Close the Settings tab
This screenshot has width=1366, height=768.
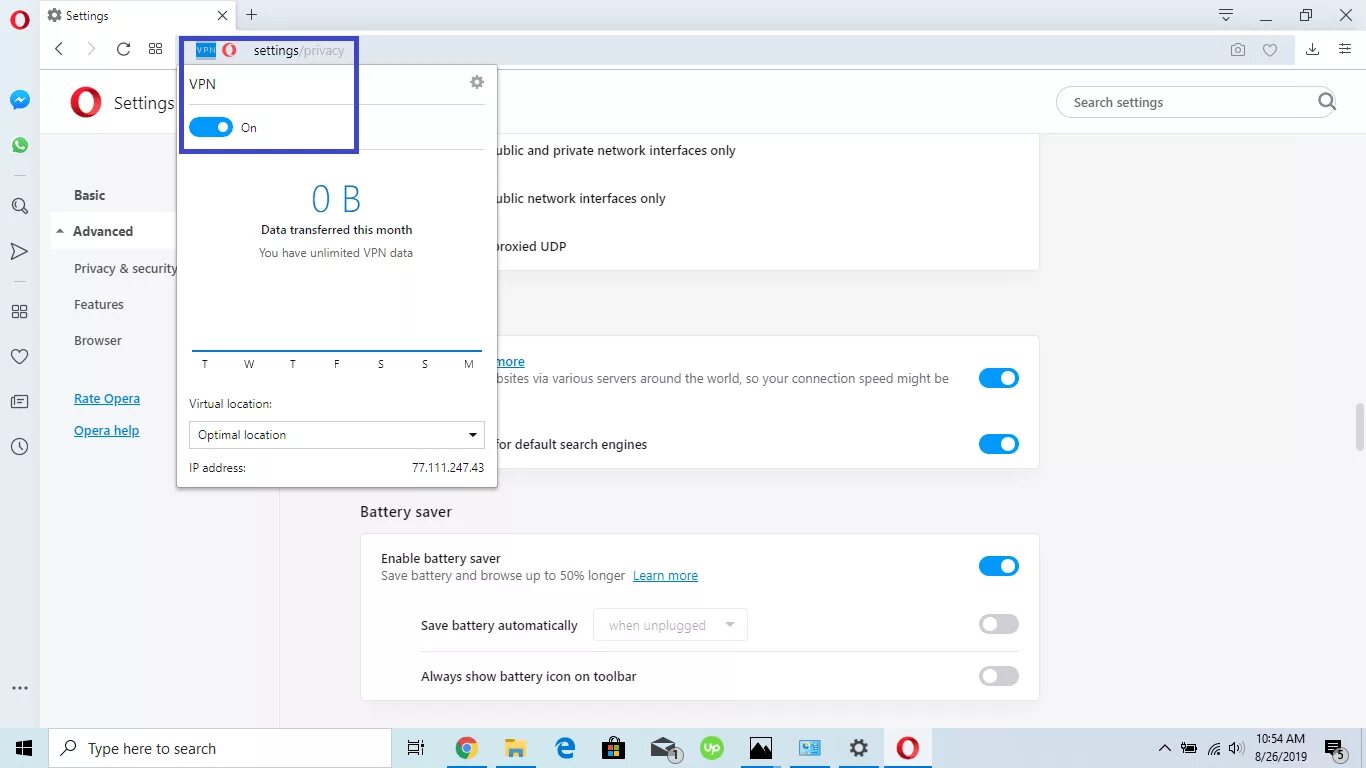222,15
